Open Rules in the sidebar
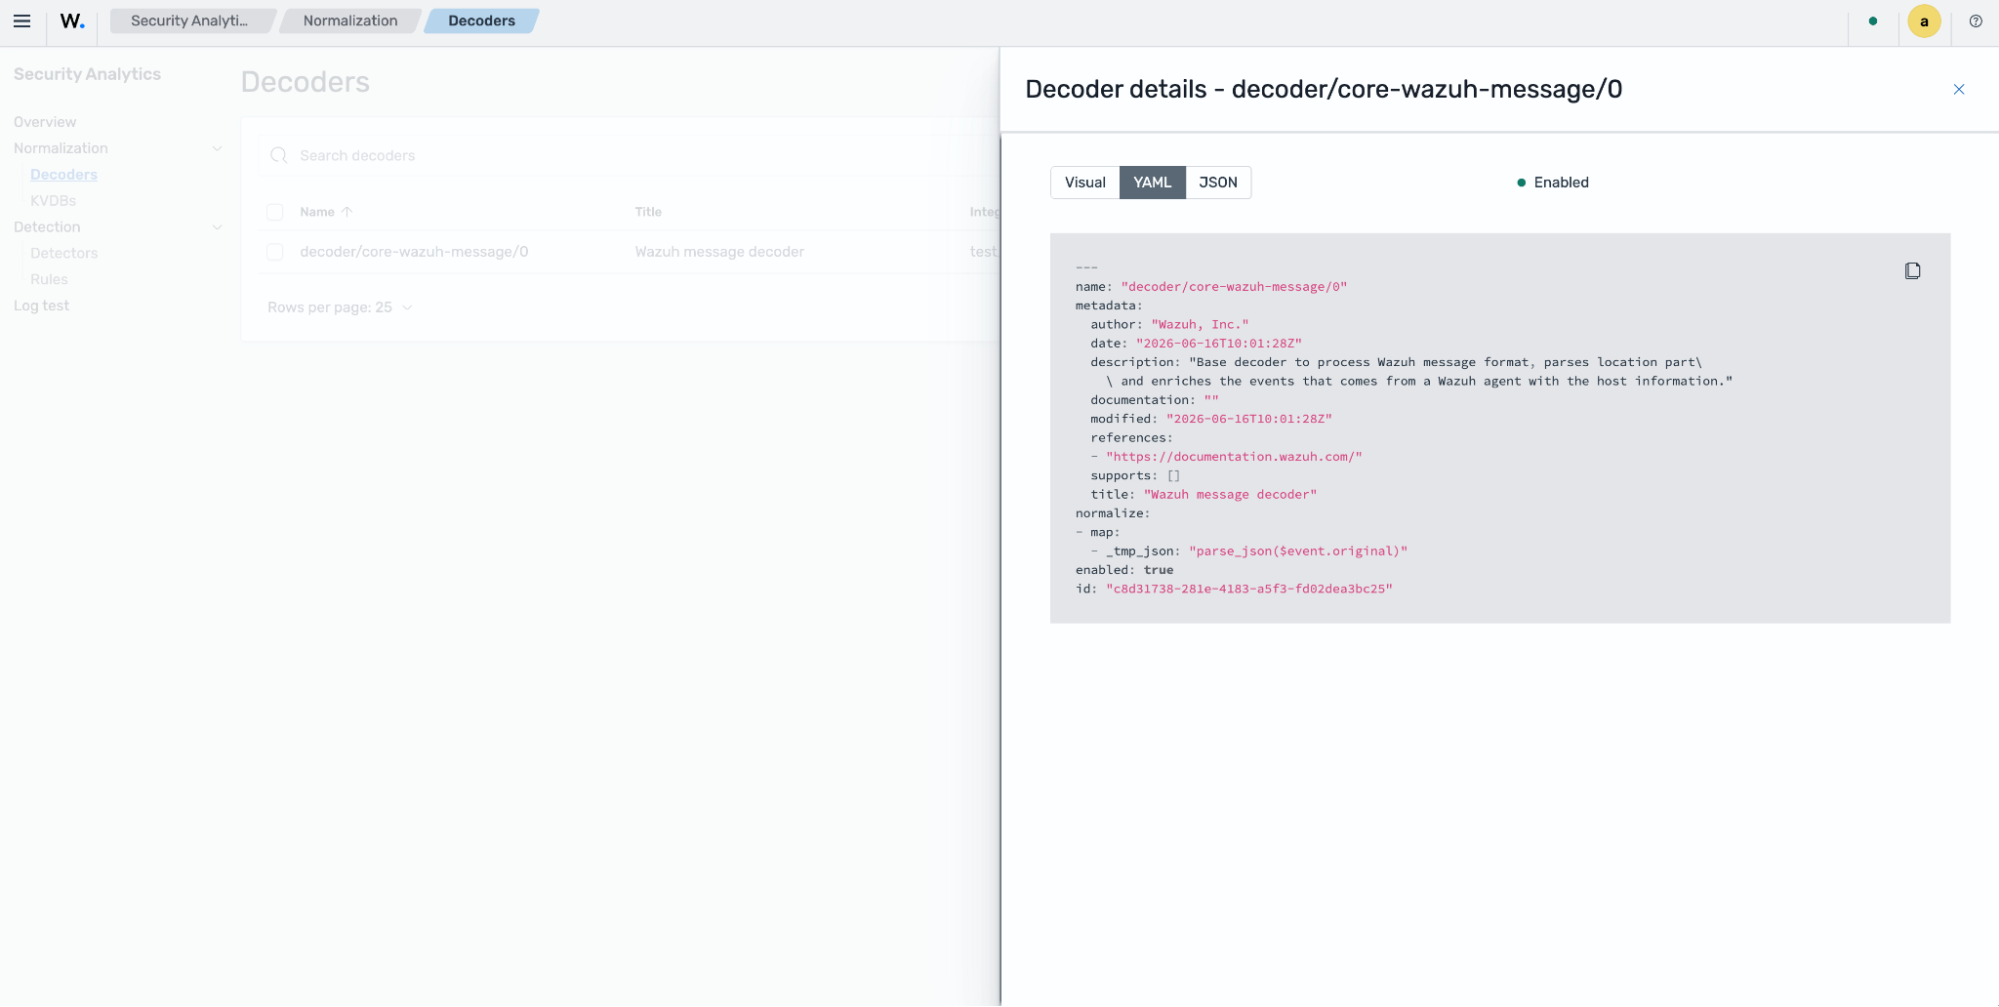1999x1007 pixels. (x=49, y=280)
